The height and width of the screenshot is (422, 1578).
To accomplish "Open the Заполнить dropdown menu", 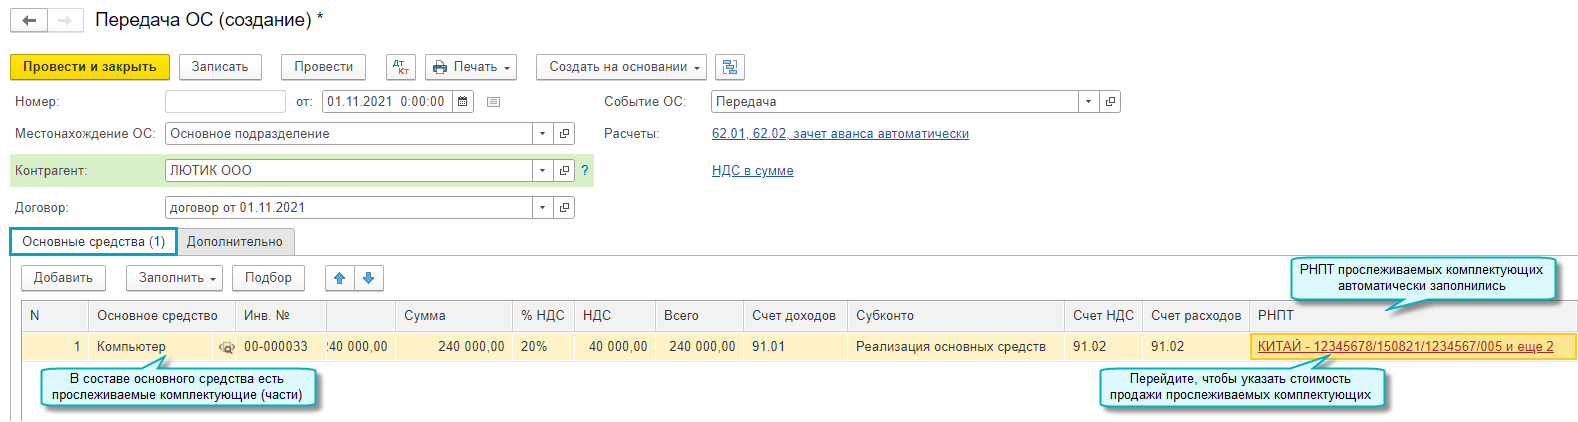I will pyautogui.click(x=177, y=278).
